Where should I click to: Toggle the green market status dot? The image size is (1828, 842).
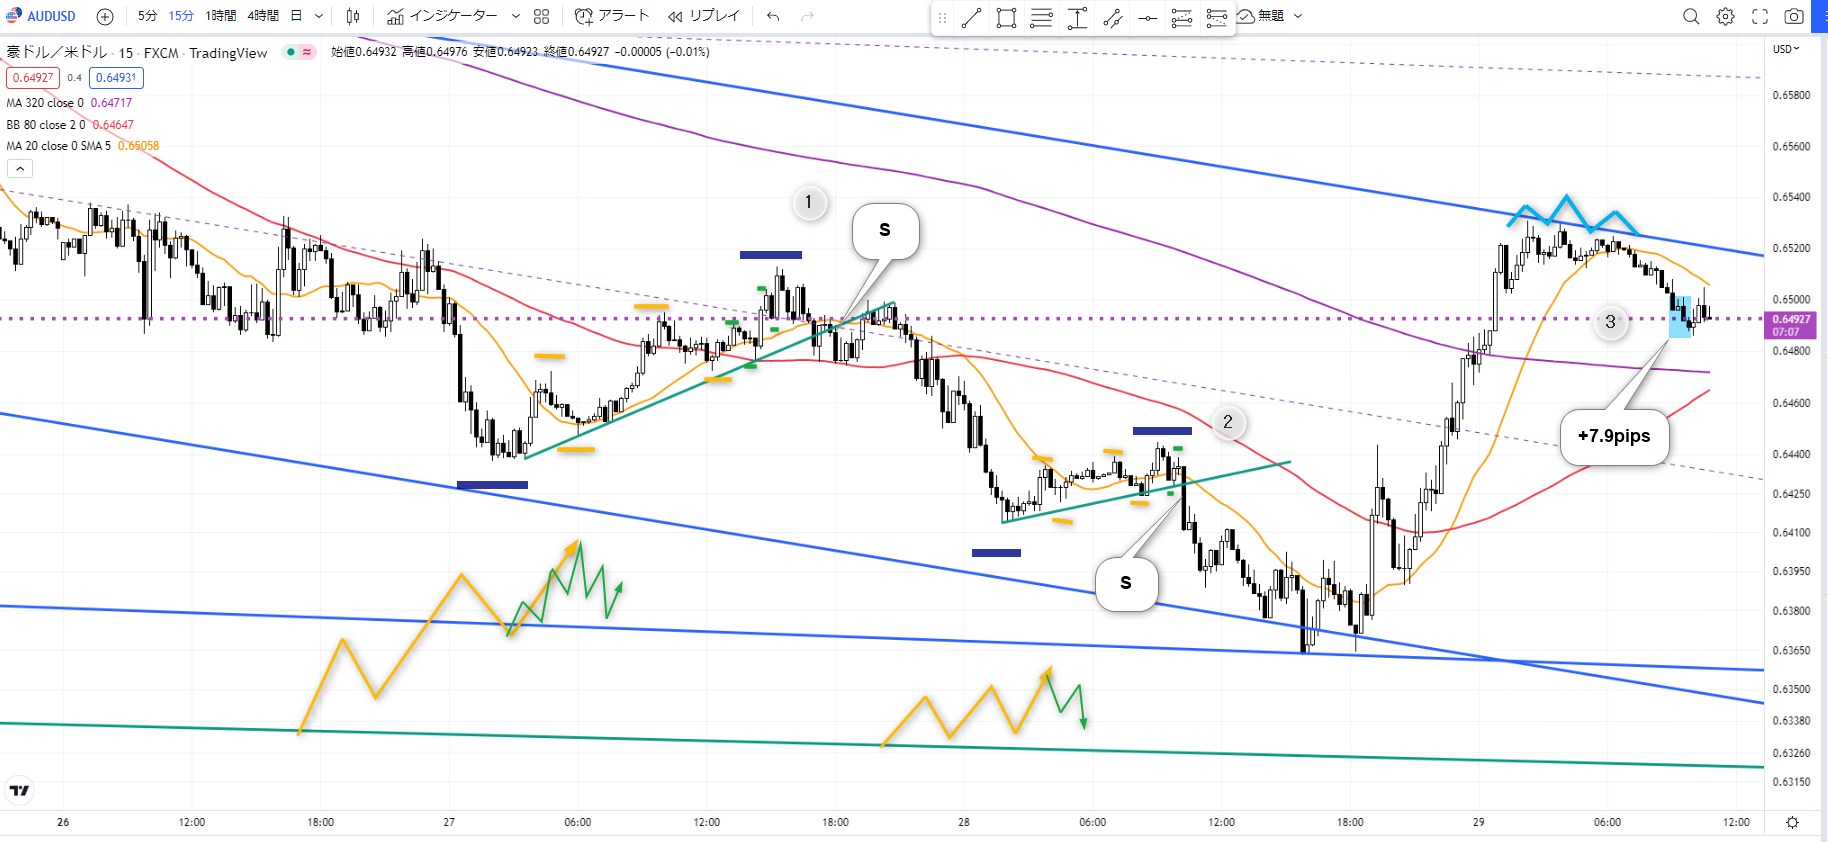point(290,52)
